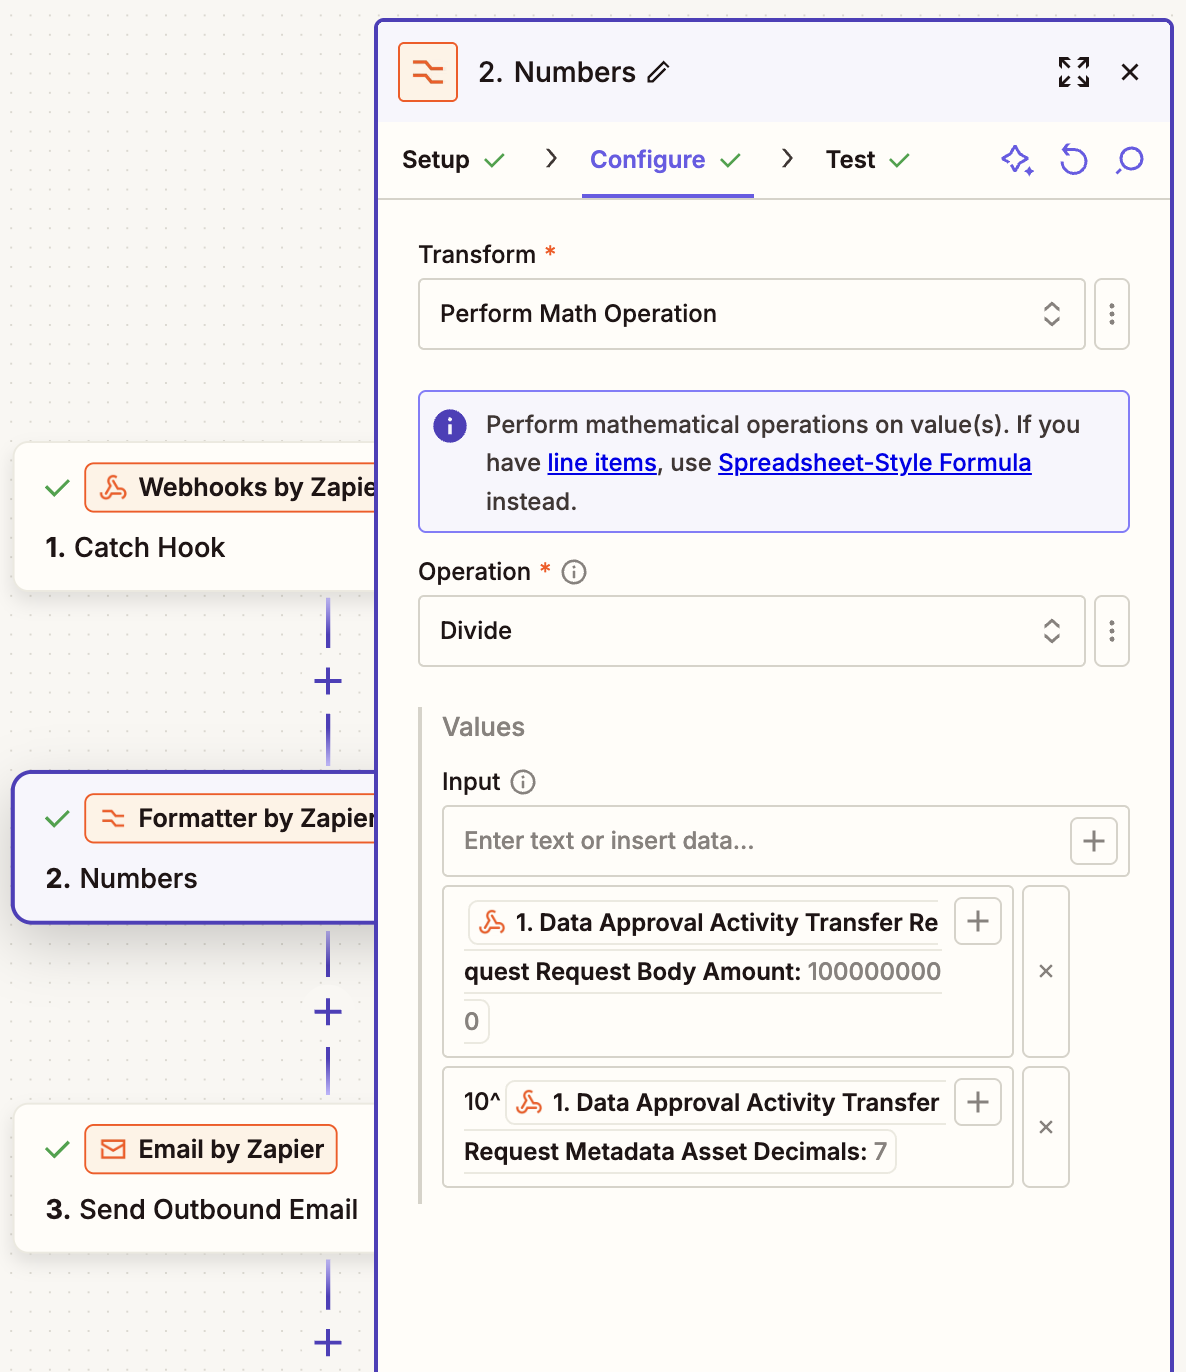
Task: Click plus button on Asset Decimals value
Action: pos(978,1102)
